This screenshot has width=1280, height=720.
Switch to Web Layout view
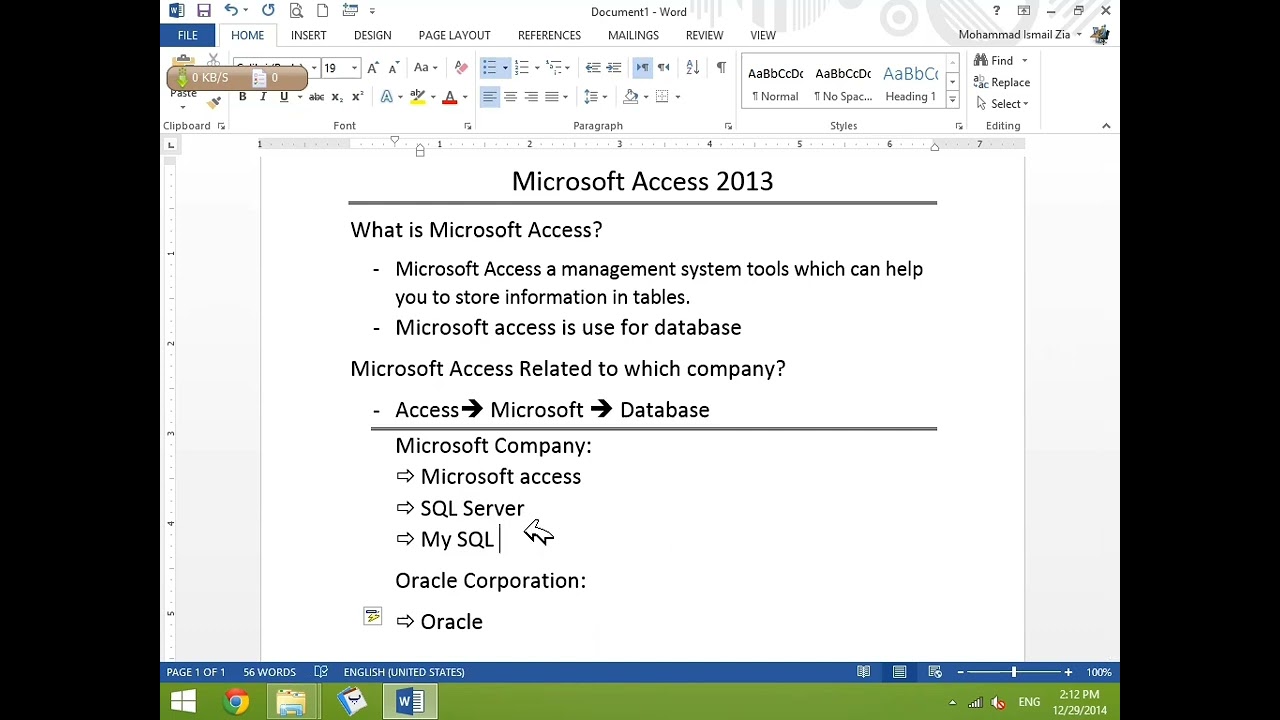coord(935,672)
